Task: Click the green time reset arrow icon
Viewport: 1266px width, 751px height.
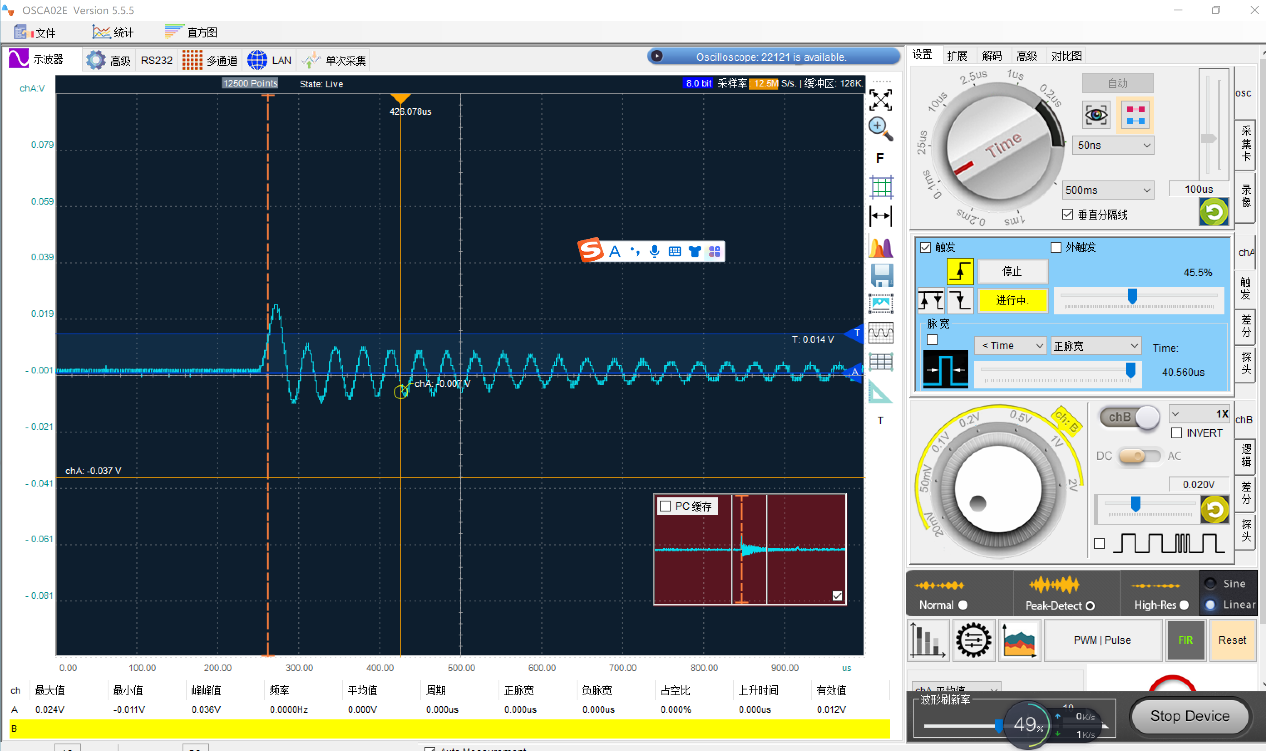Action: coord(1213,212)
